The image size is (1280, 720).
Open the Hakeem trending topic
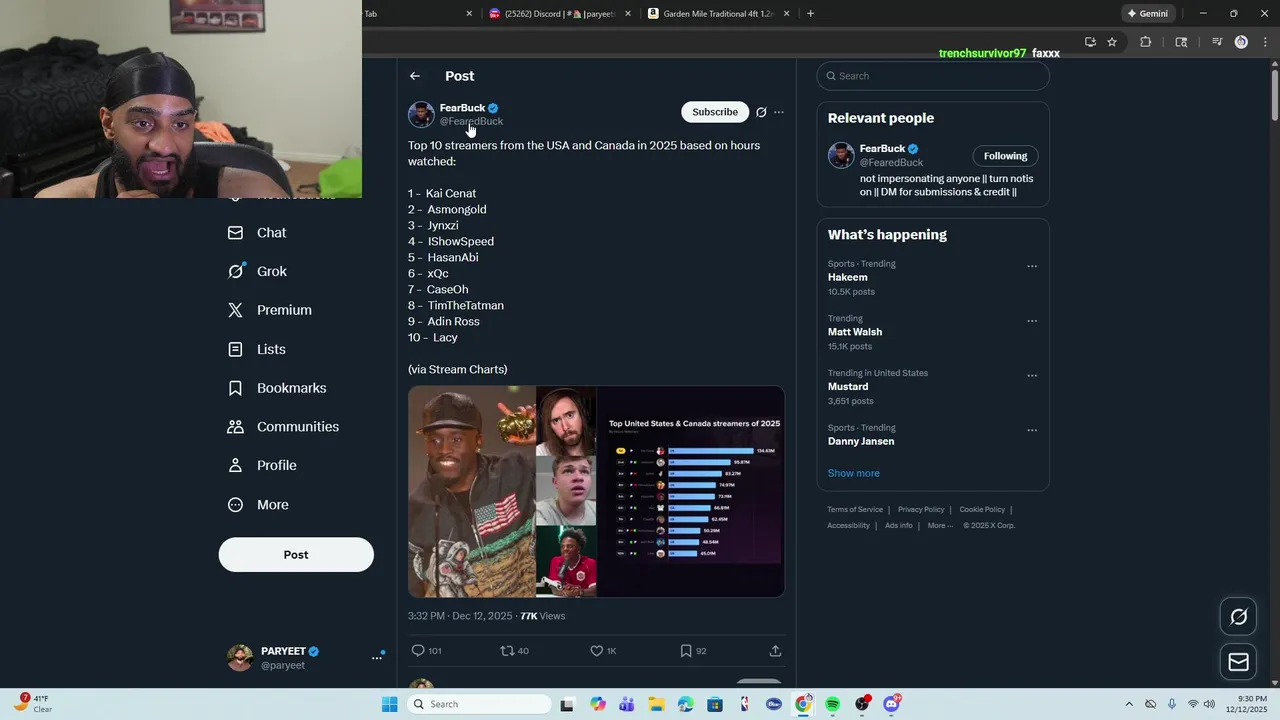[848, 277]
